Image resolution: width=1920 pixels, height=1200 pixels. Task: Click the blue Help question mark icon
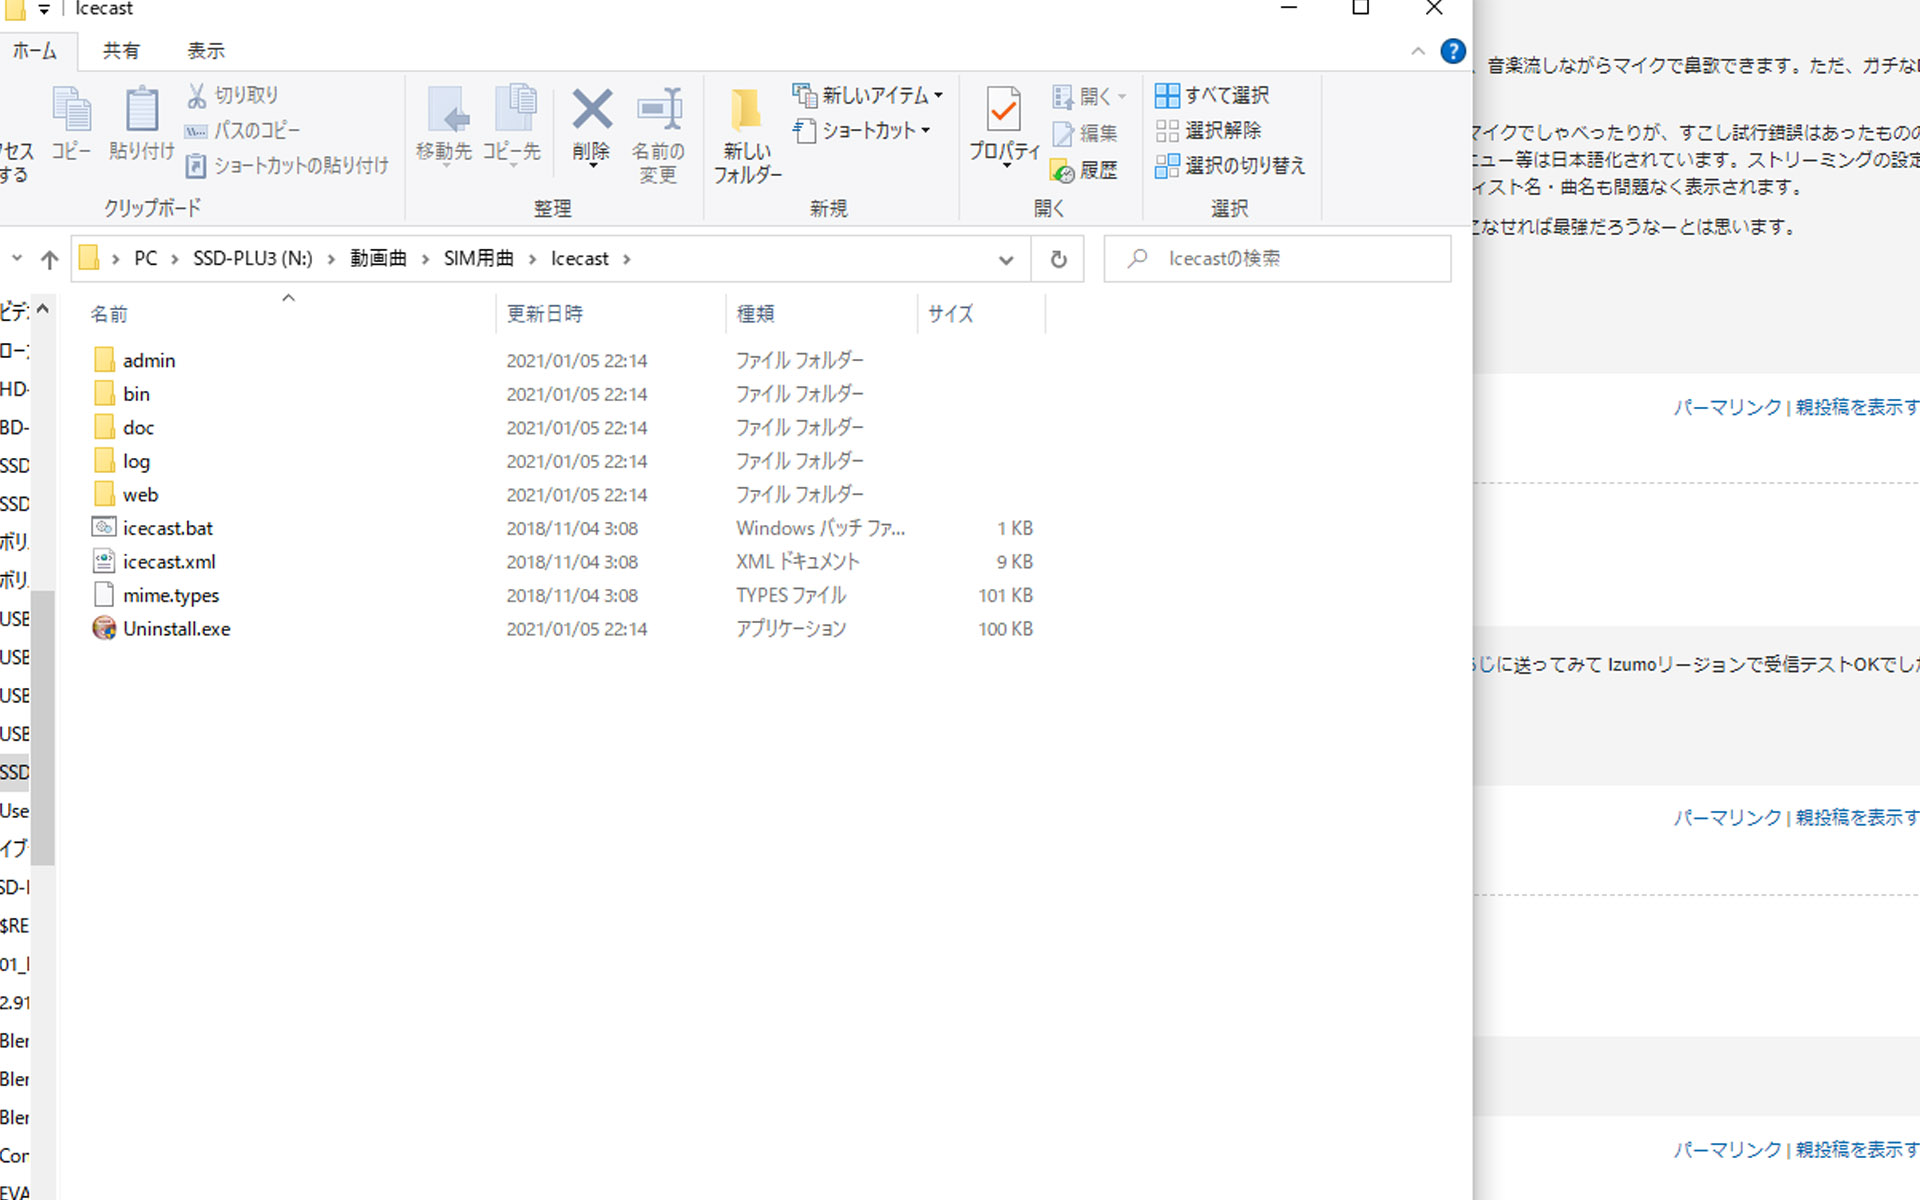[1453, 51]
